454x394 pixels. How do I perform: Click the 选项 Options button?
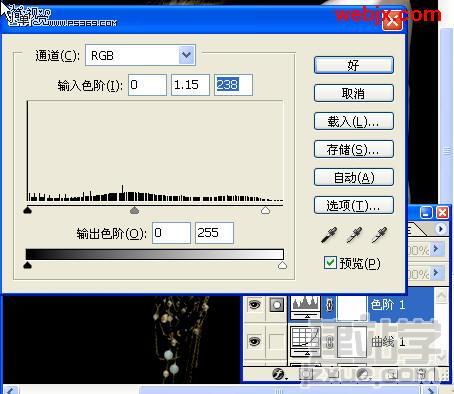coord(354,205)
